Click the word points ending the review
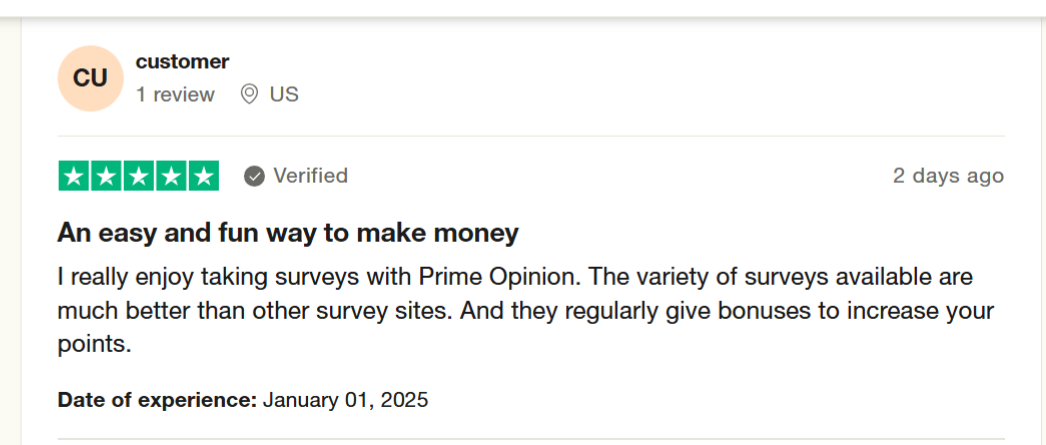This screenshot has width=1046, height=445. pos(91,346)
